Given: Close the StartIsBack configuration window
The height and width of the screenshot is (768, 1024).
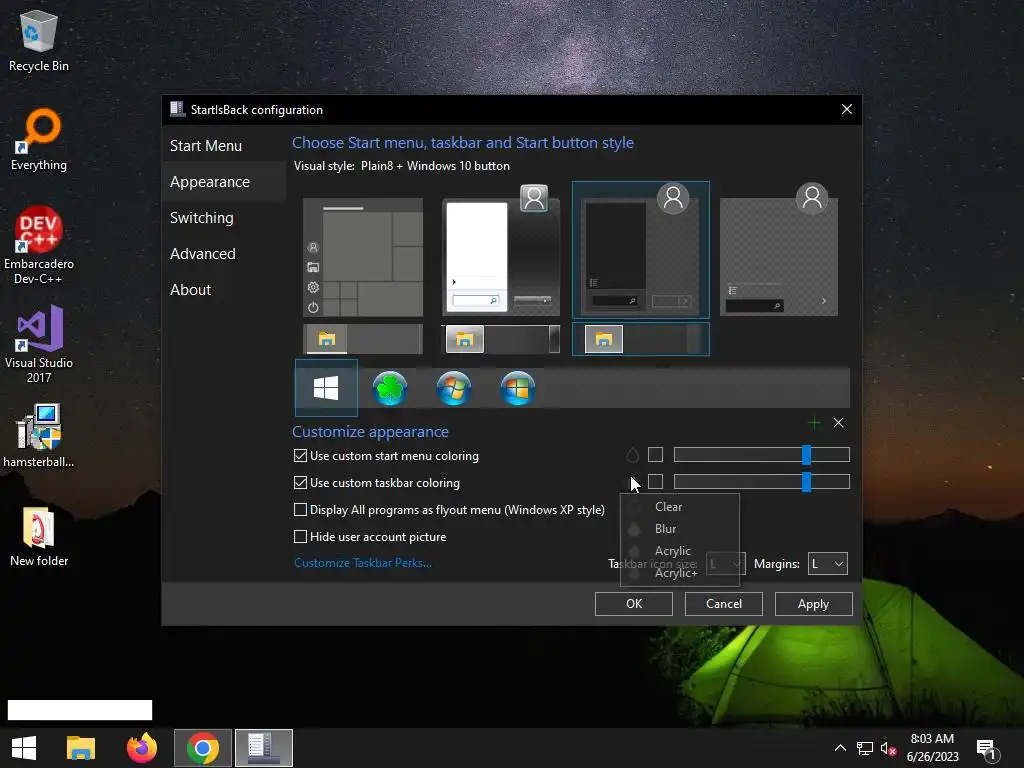Looking at the screenshot, I should click(846, 109).
